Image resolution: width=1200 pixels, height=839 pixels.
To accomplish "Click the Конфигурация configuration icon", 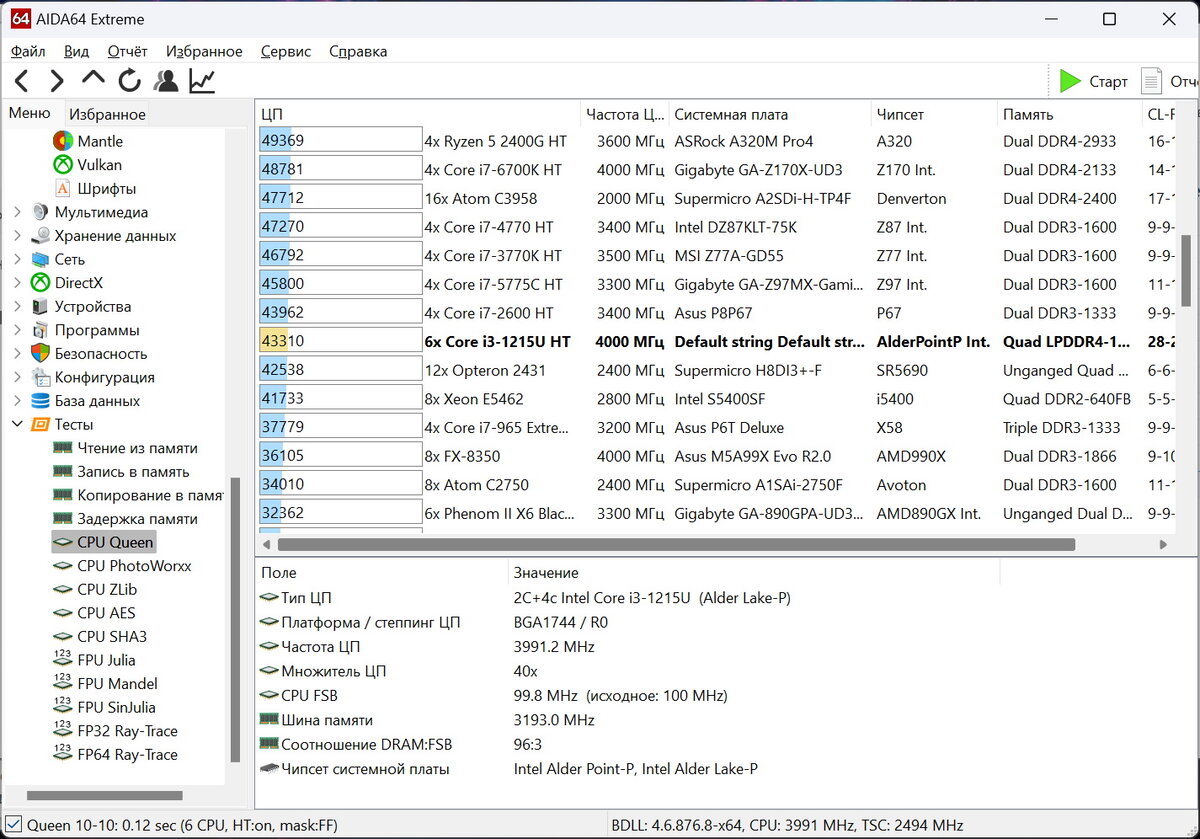I will [x=40, y=377].
